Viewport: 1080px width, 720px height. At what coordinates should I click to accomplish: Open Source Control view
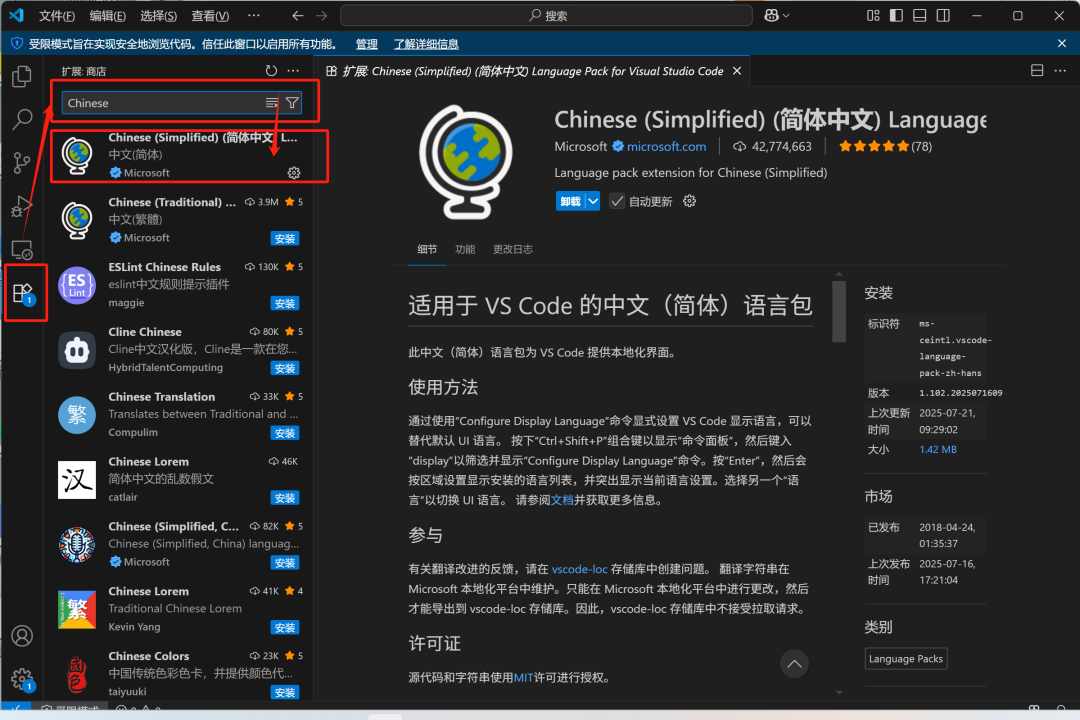22,163
